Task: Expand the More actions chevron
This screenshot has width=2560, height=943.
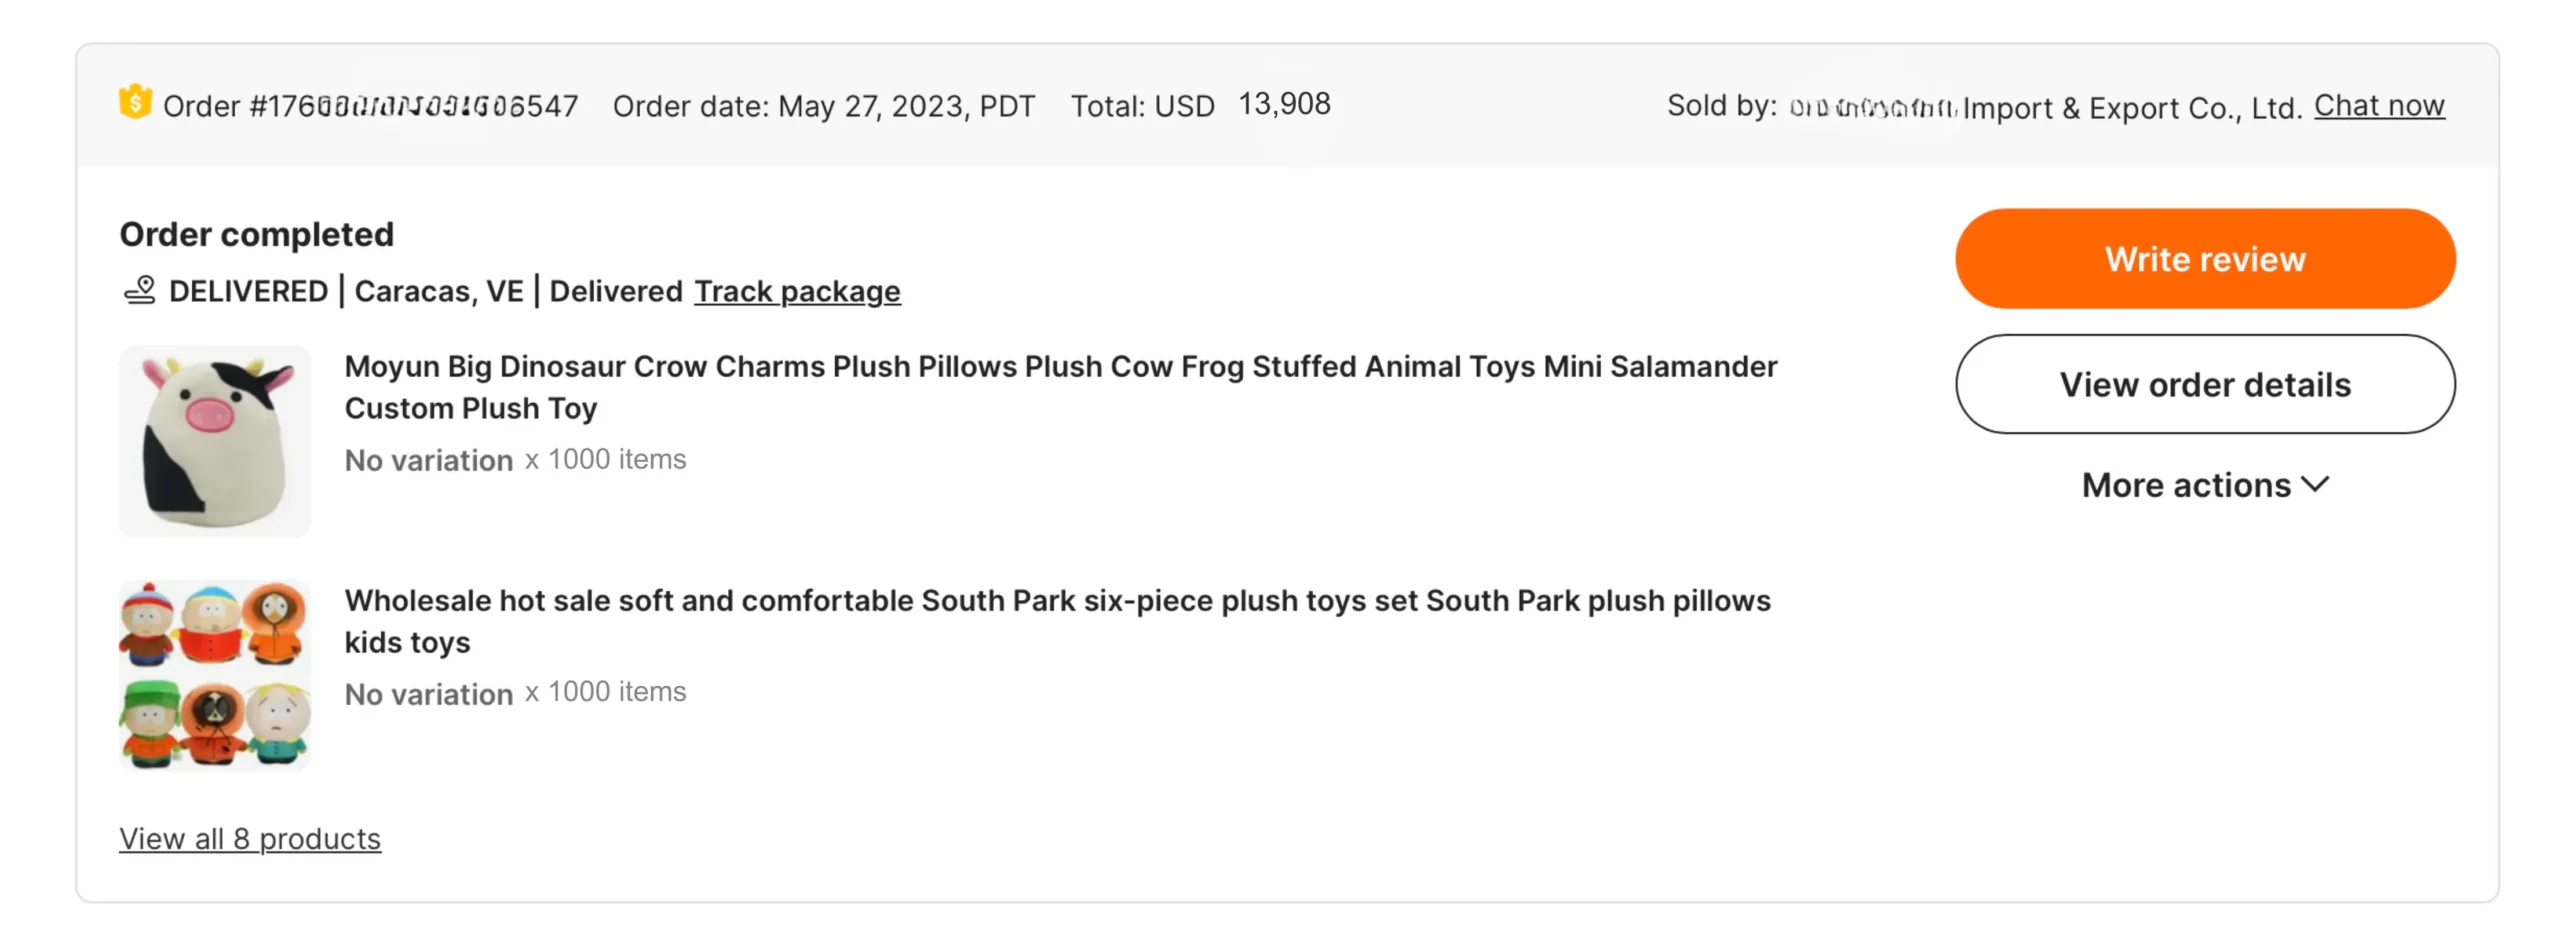Action: (x=2315, y=485)
